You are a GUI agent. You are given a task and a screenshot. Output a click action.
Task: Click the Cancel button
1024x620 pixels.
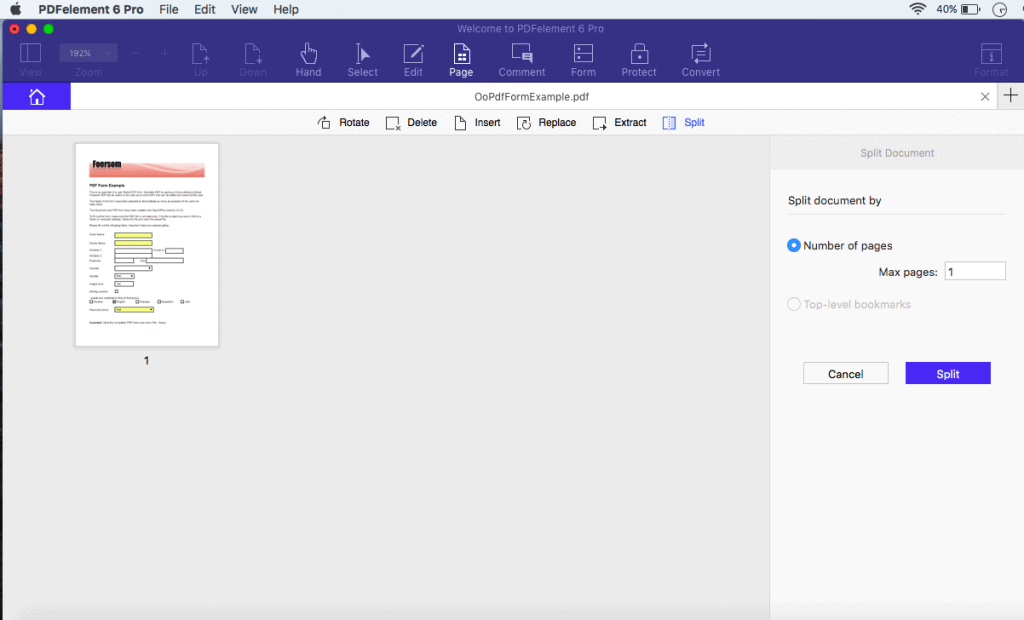845,373
